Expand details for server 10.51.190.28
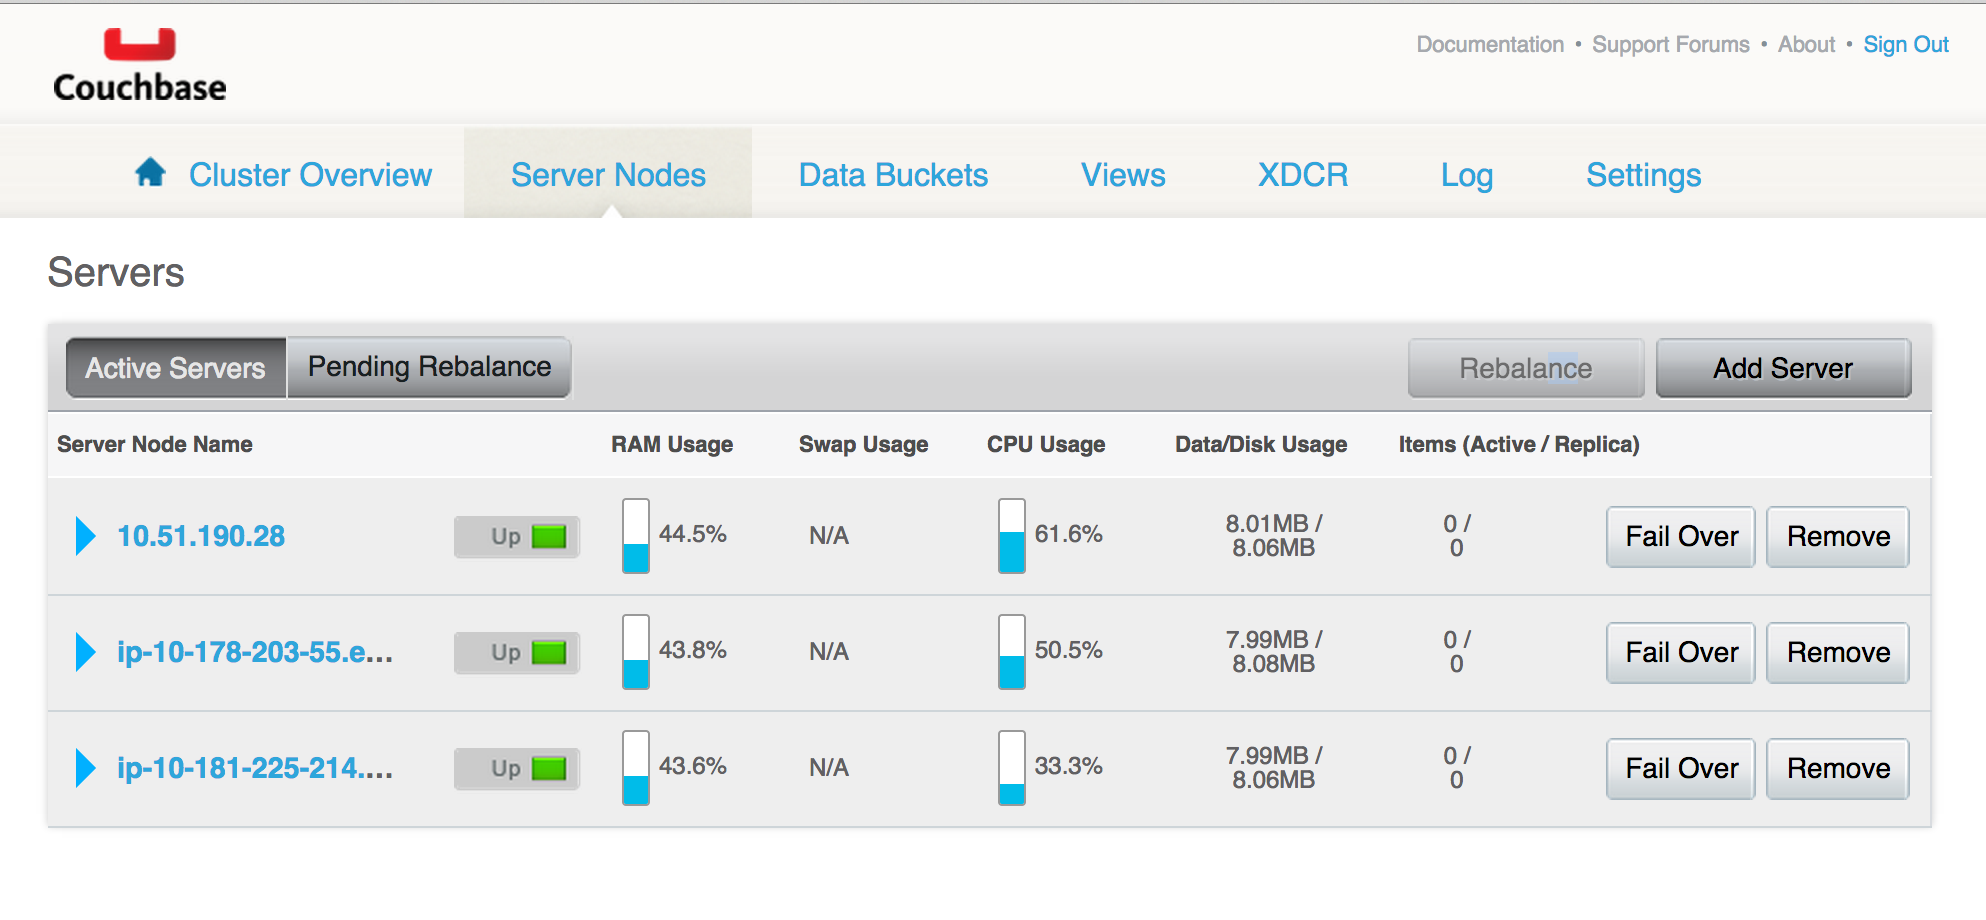This screenshot has width=1986, height=920. click(86, 536)
